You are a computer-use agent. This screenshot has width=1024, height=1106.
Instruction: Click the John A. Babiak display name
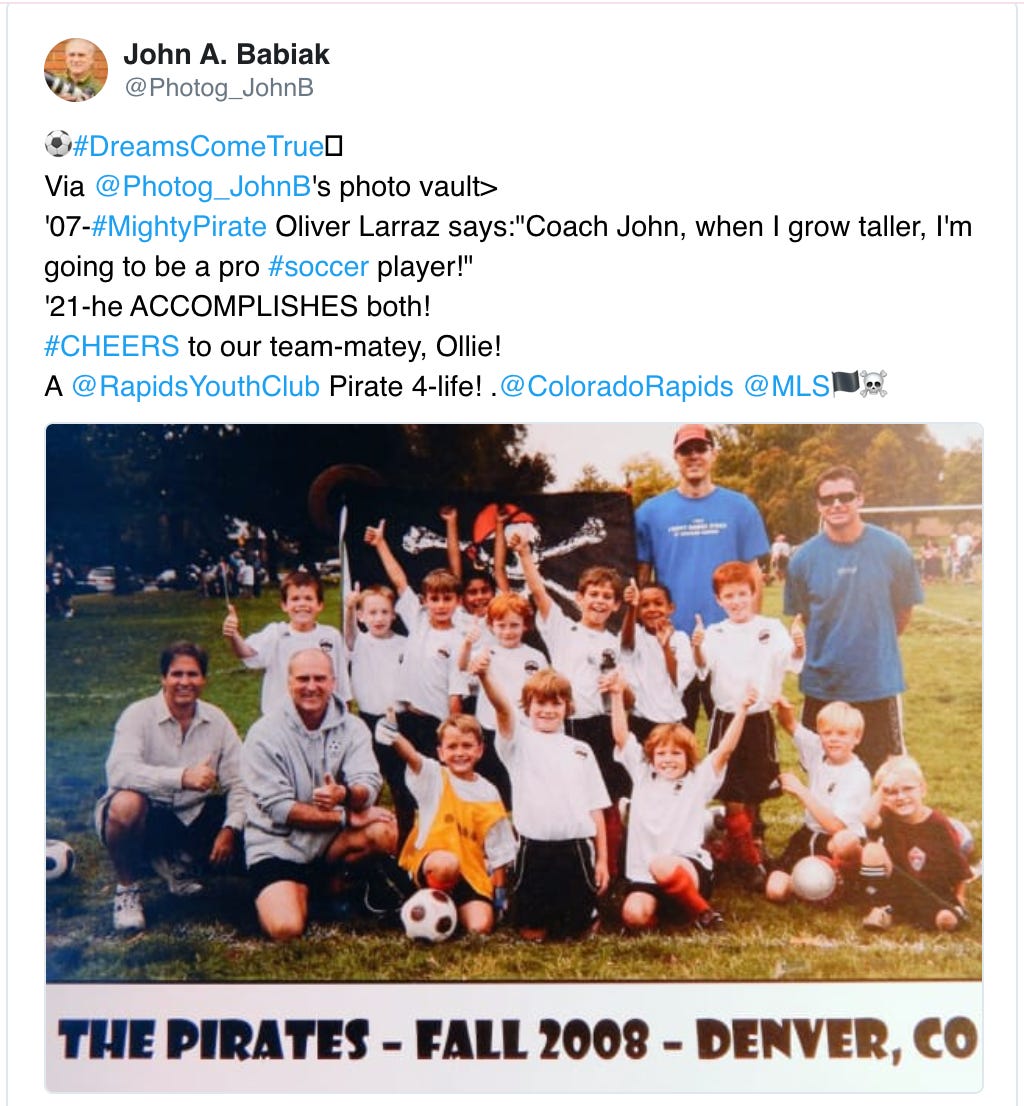[226, 54]
